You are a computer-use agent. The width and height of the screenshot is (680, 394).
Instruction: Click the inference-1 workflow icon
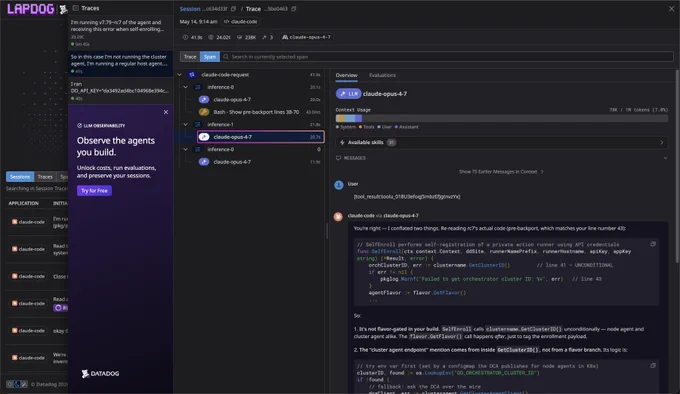(x=198, y=124)
